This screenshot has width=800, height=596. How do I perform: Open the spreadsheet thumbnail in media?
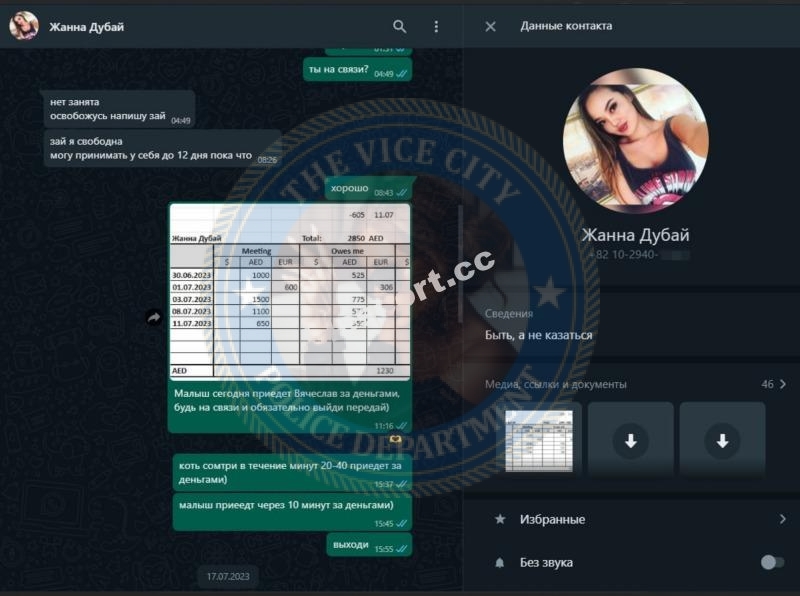coord(539,440)
